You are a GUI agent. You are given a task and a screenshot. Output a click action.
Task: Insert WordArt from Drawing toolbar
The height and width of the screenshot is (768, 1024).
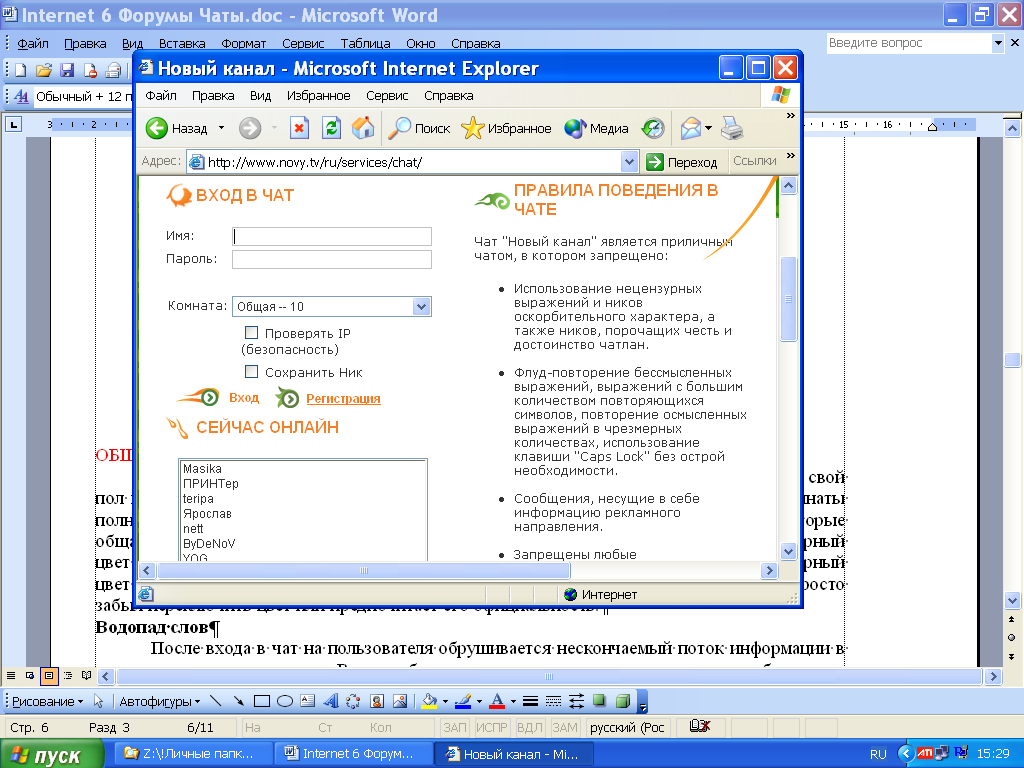point(331,701)
